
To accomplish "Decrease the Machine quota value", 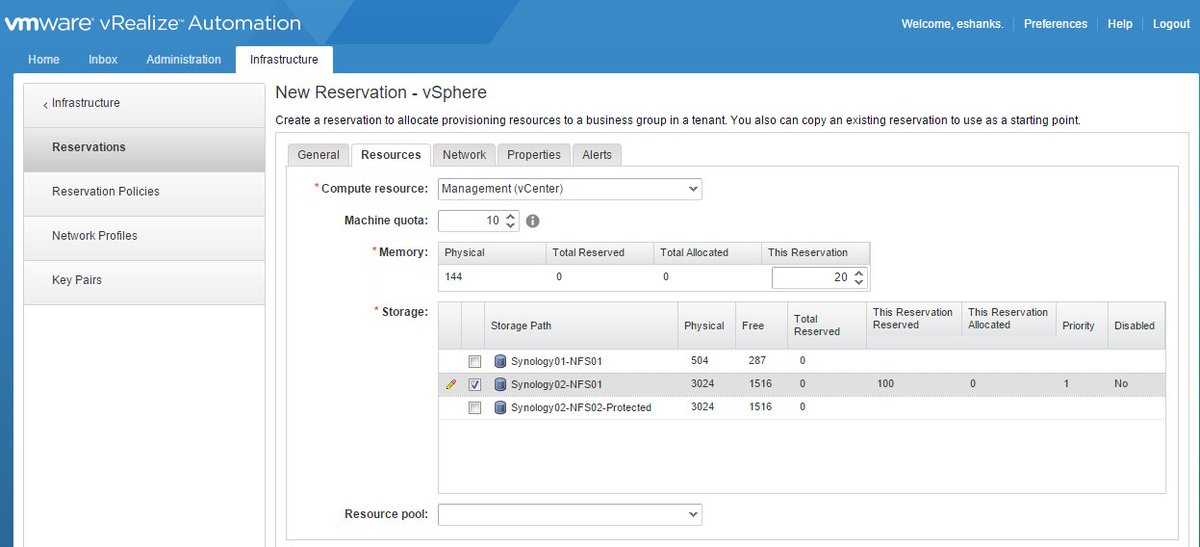I will pyautogui.click(x=511, y=226).
